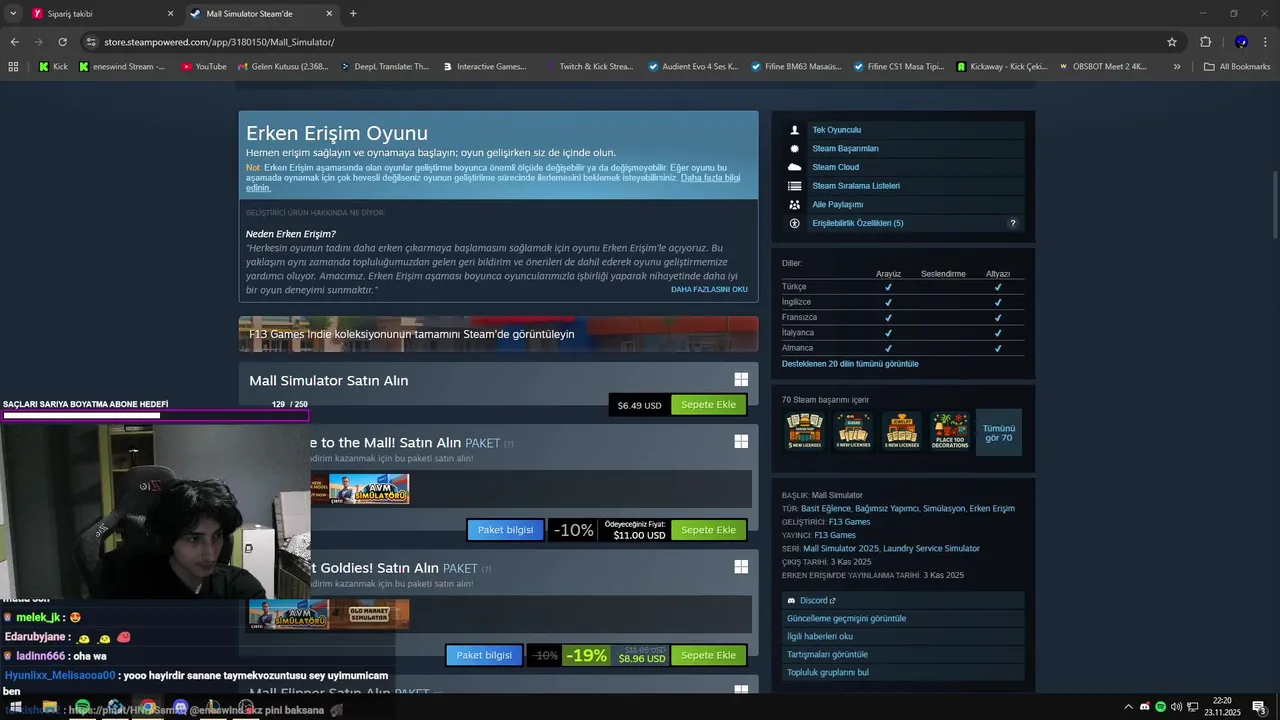Viewport: 1280px width, 720px height.
Task: Open Güncelleme geçmişini görüntüle link
Action: coord(846,618)
